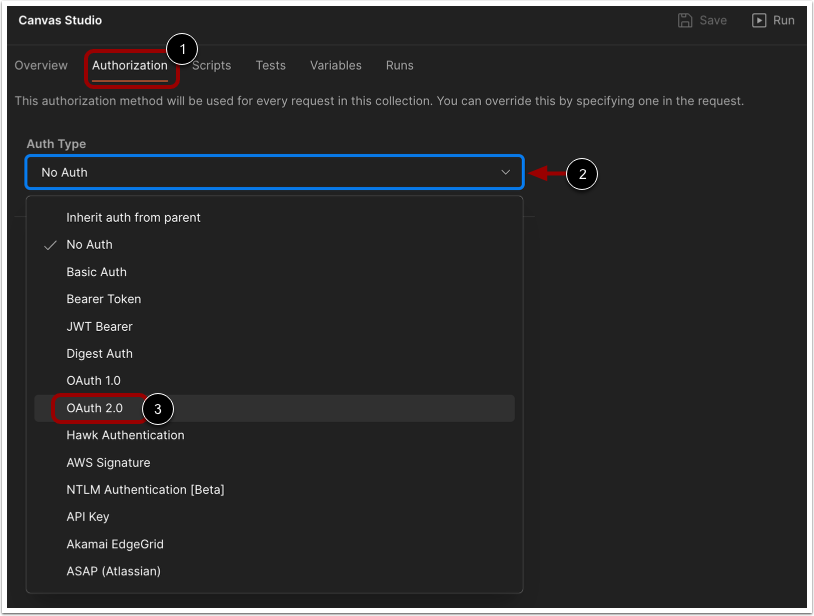
Task: Choose Hawk Authentication
Action: [125, 435]
